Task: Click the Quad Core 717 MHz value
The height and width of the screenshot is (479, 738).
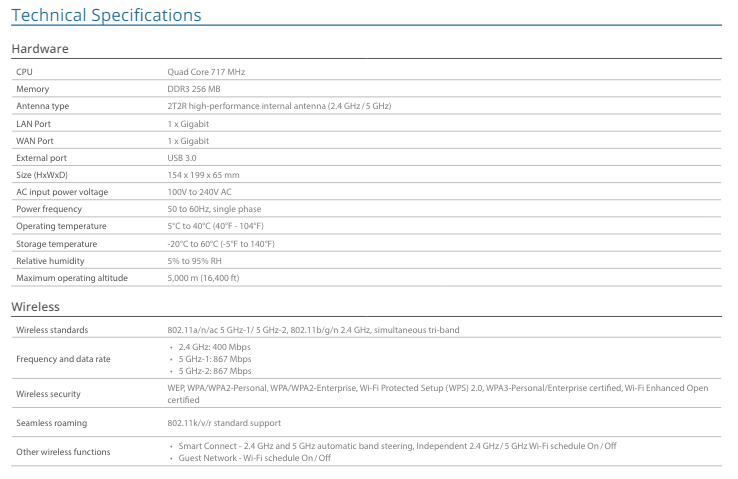Action: click(x=206, y=72)
